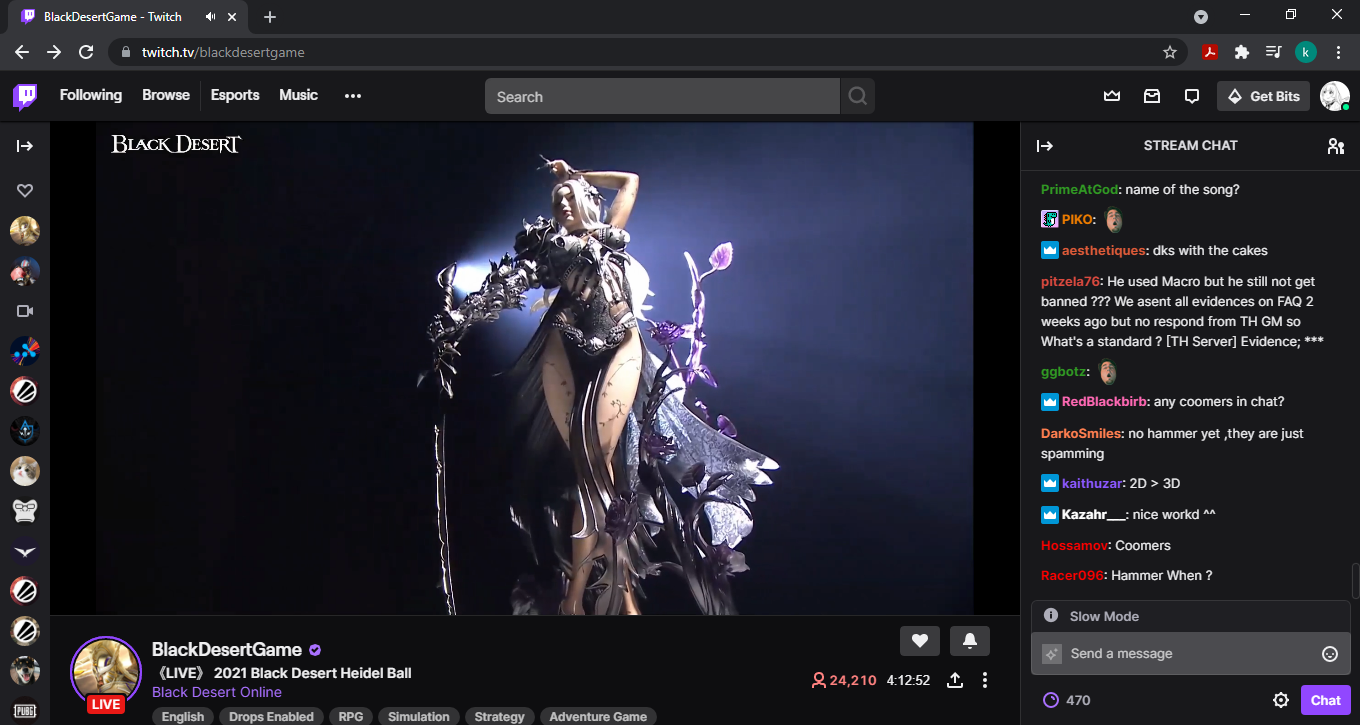
Task: Click the channel points balance 470
Action: pyautogui.click(x=1066, y=700)
